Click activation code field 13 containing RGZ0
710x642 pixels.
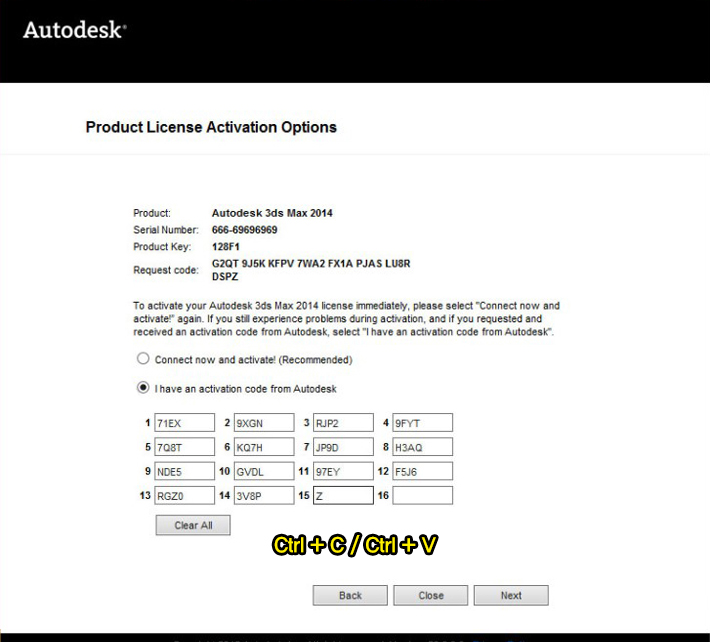pos(184,495)
